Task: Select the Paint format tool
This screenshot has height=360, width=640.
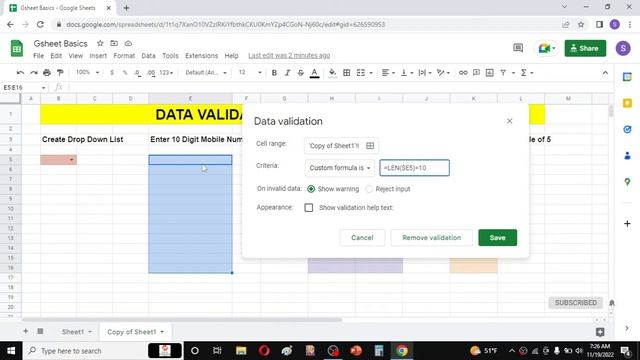Action: tap(60, 73)
